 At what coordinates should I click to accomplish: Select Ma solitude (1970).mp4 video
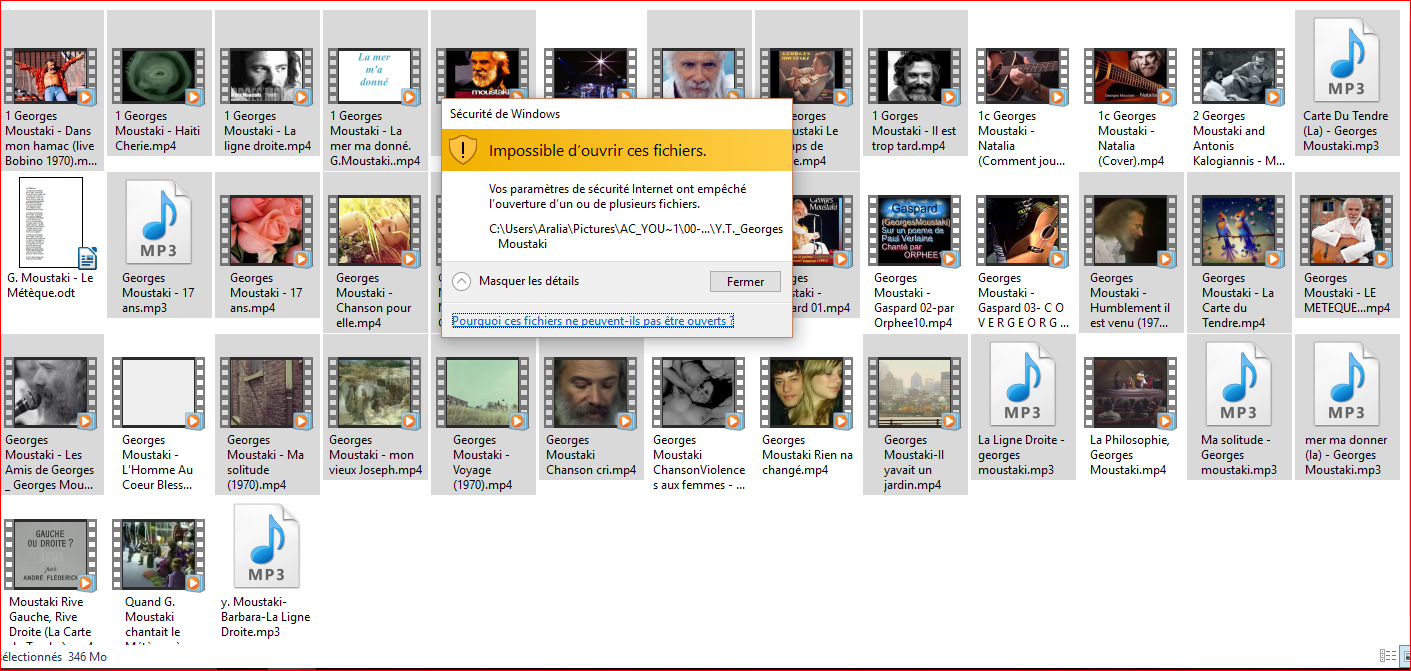(x=267, y=393)
